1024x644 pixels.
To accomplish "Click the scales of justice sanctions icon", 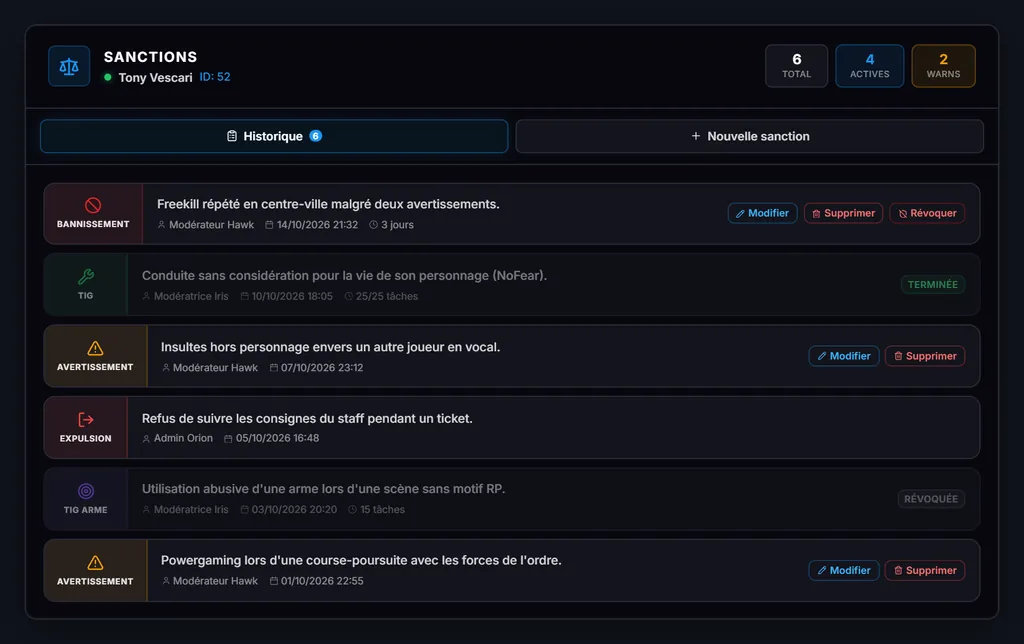I will [x=69, y=66].
